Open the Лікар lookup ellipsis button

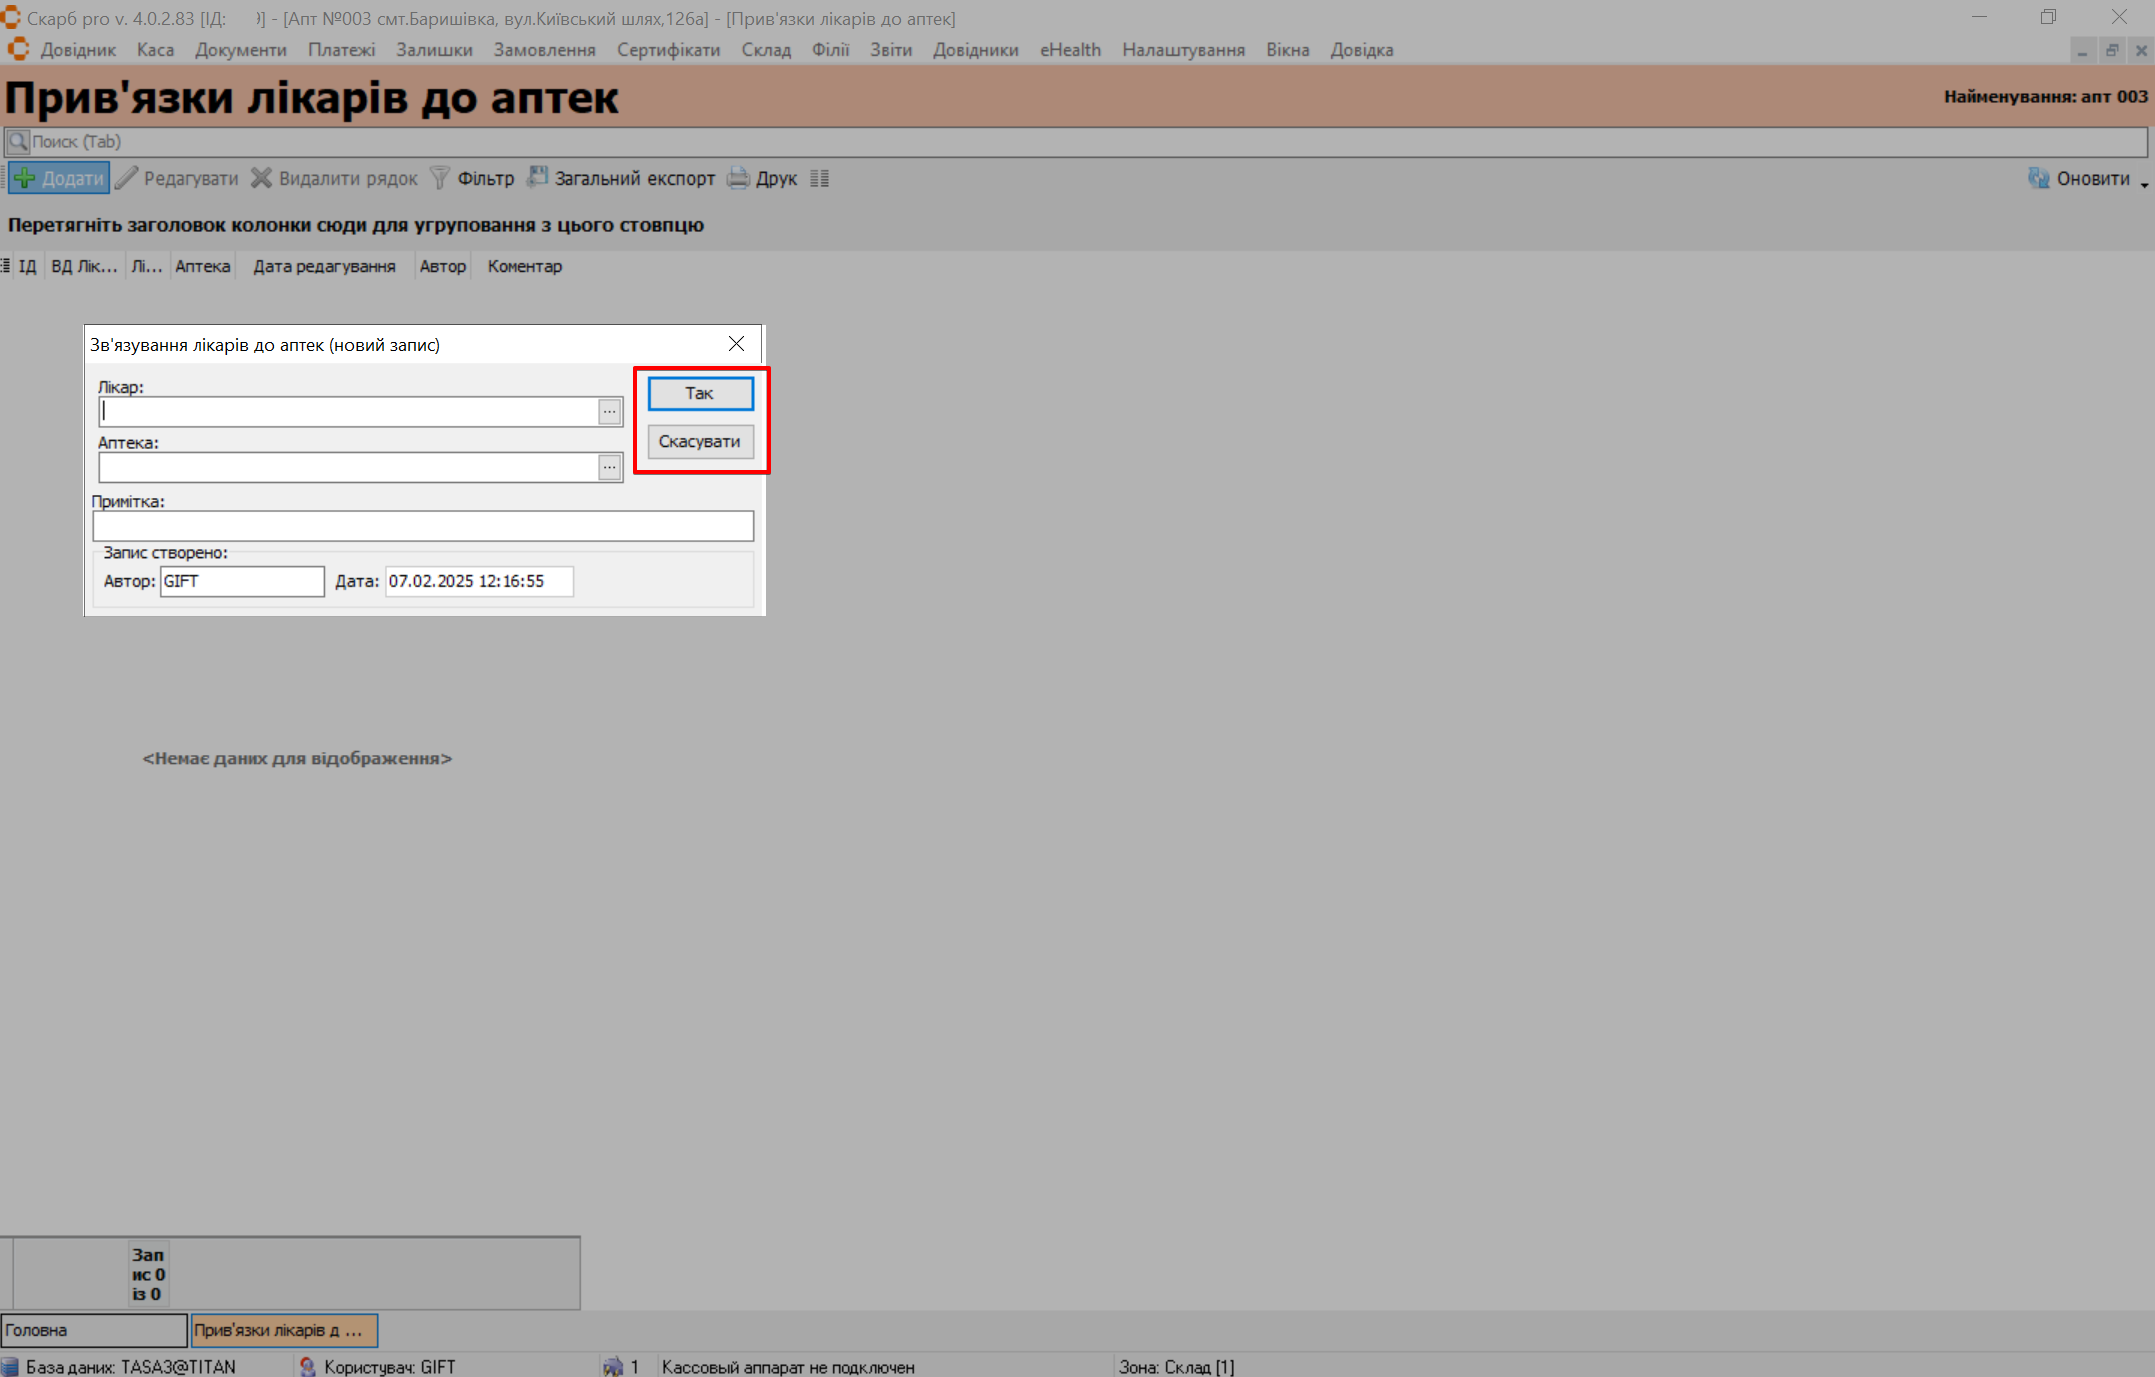[609, 412]
